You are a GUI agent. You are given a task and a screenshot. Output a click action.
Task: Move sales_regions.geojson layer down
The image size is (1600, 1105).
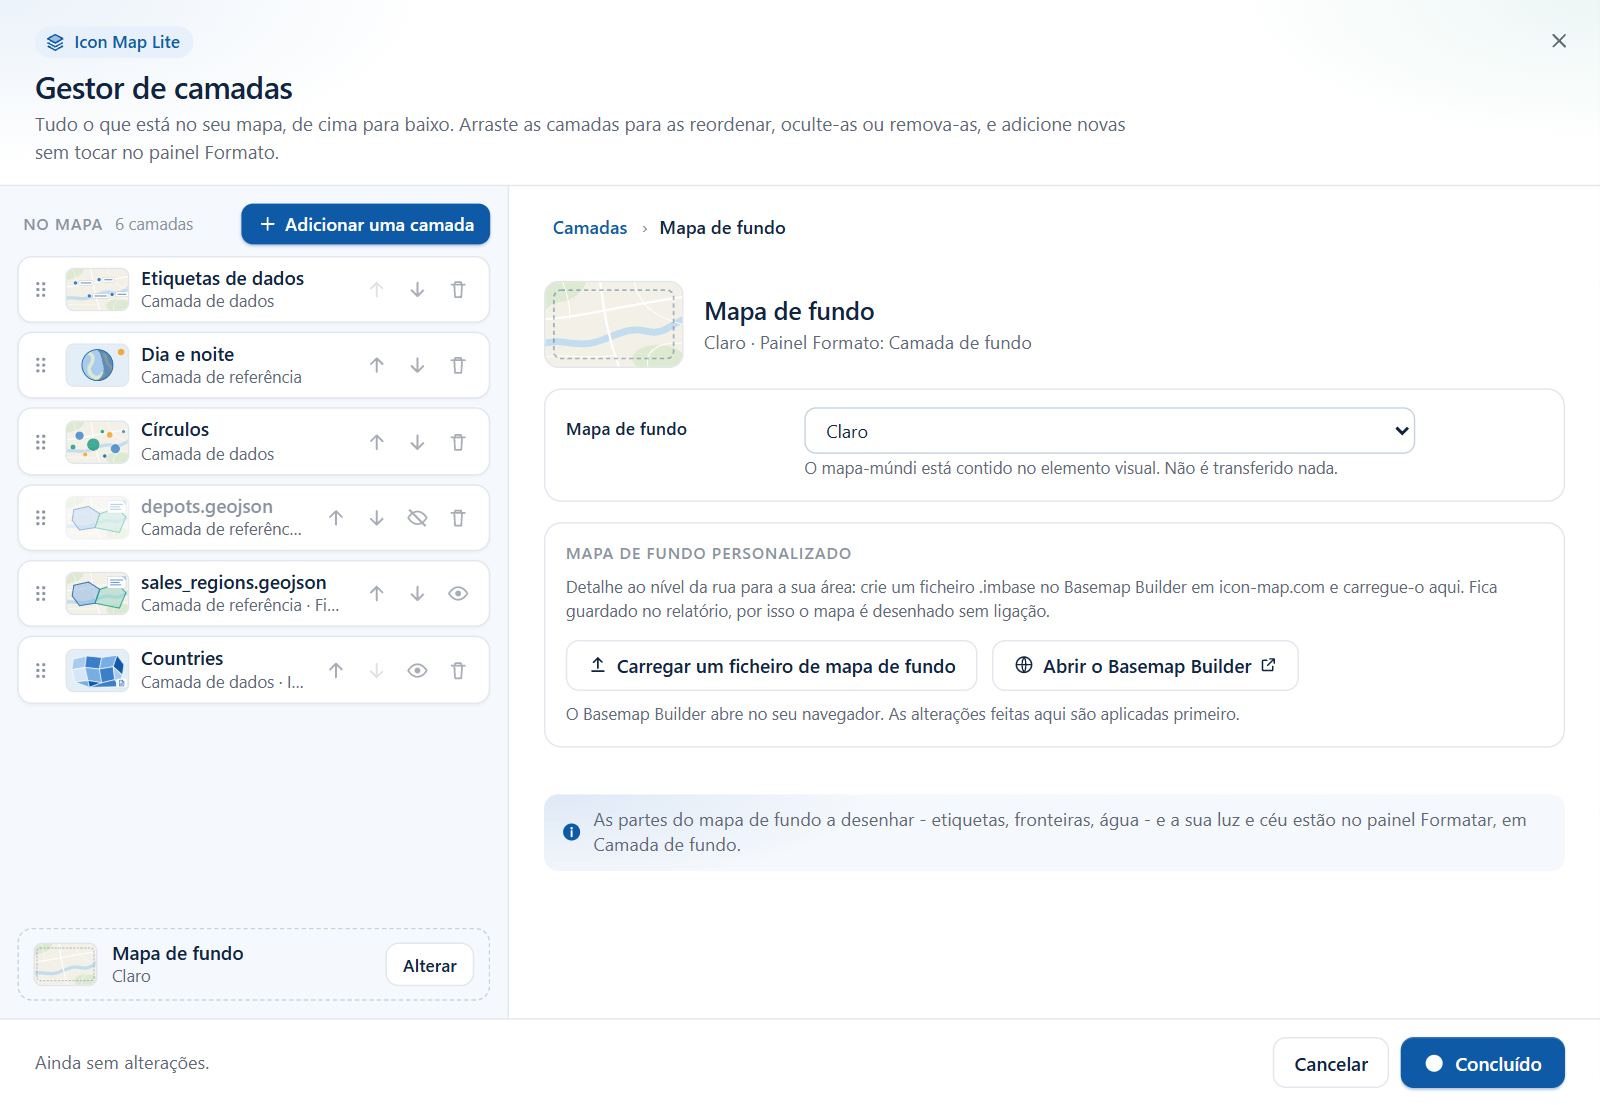[417, 594]
